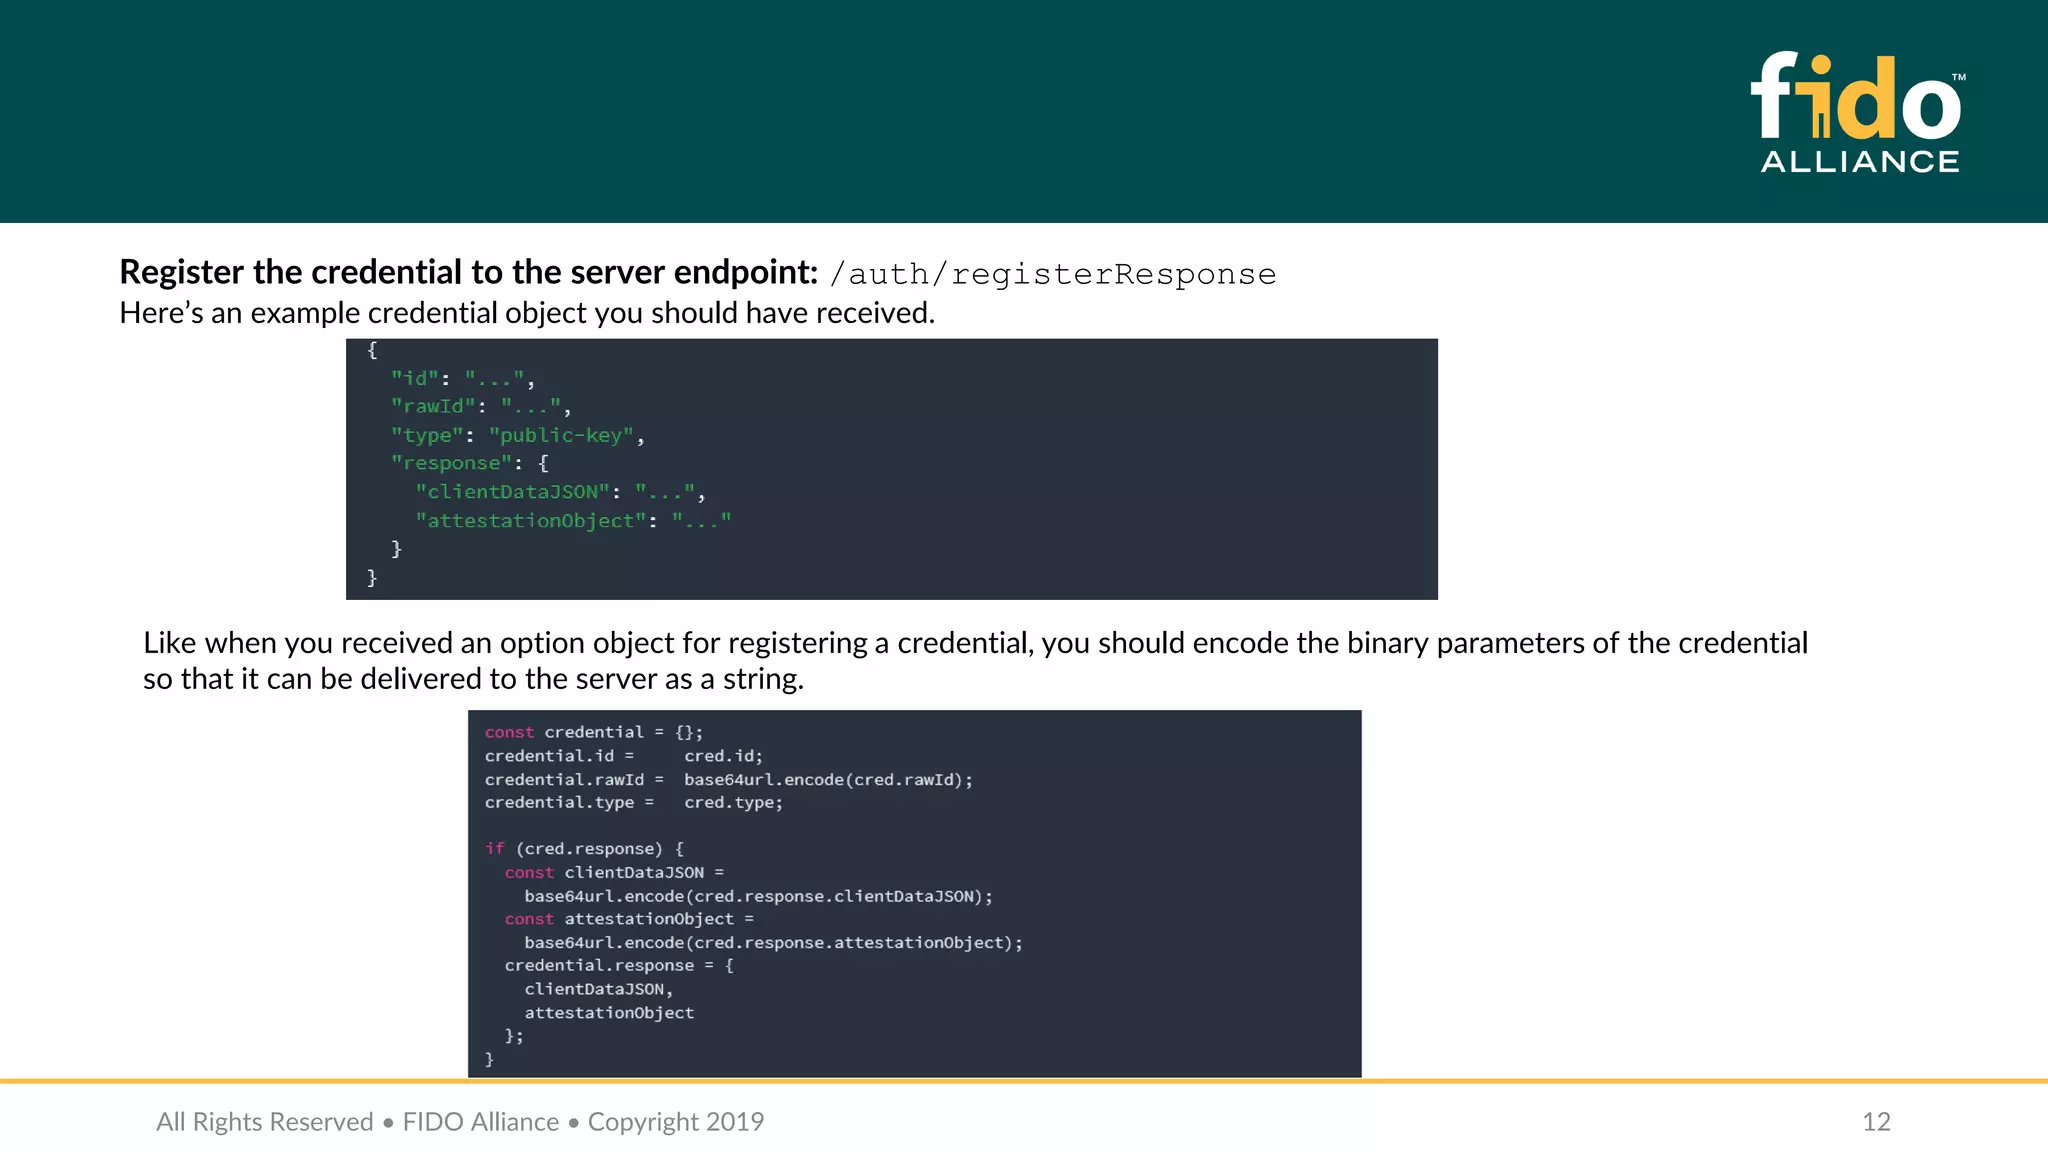Click the heading 'Register the credential to the server endpoint'
Image resolution: width=2048 pixels, height=1152 pixels.
(469, 272)
